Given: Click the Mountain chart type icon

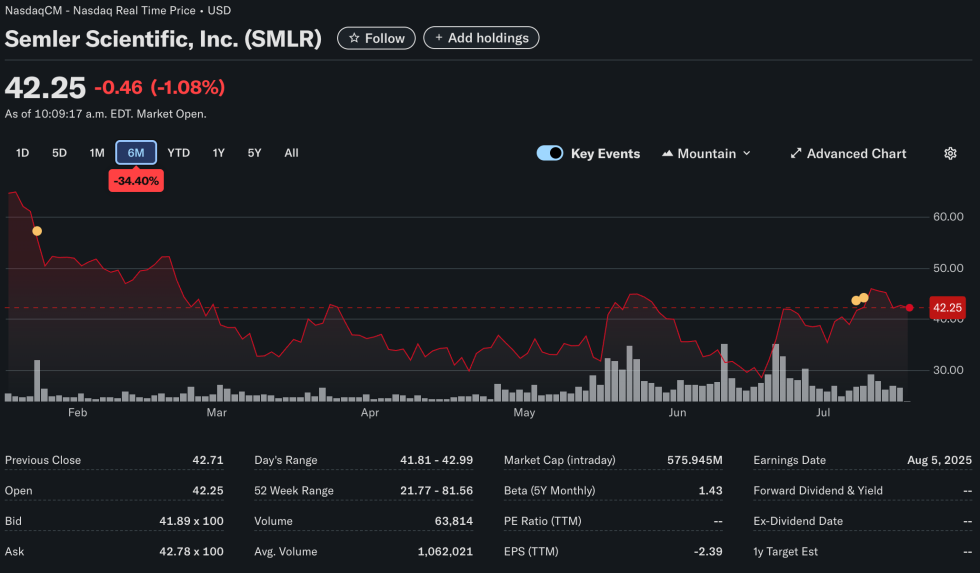Looking at the screenshot, I should [666, 154].
